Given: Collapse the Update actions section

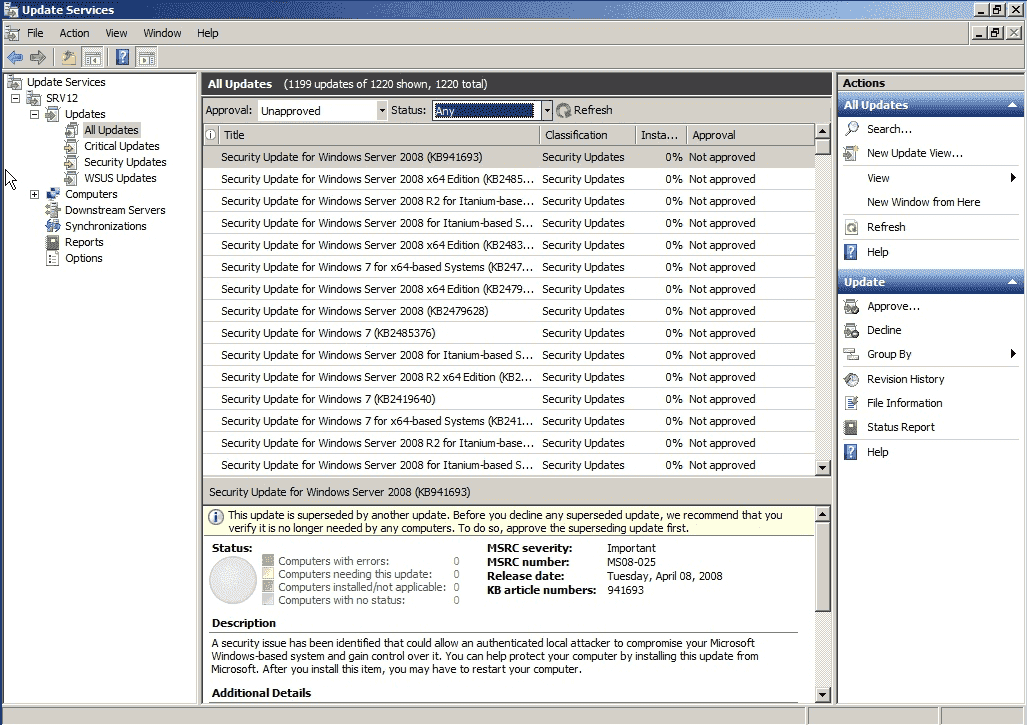Looking at the screenshot, I should pos(1012,282).
